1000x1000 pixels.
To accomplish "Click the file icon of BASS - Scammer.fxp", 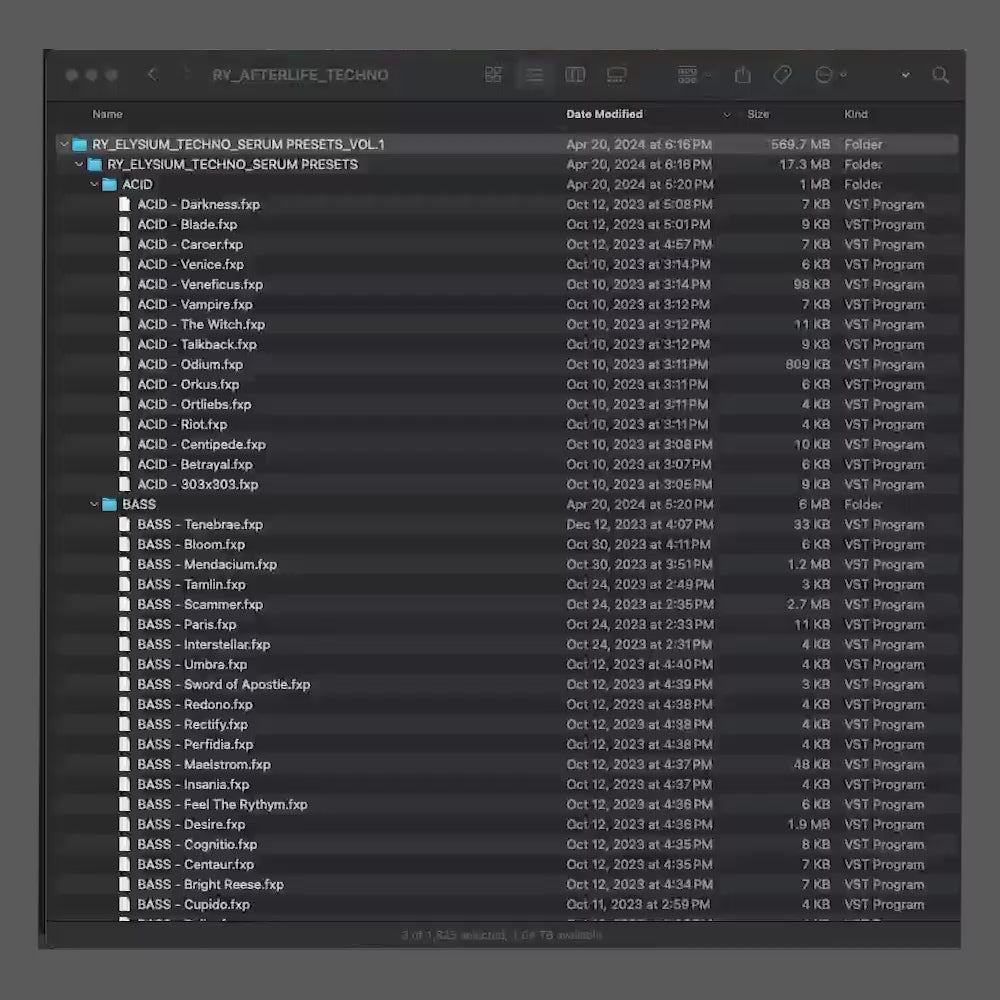I will pyautogui.click(x=125, y=604).
